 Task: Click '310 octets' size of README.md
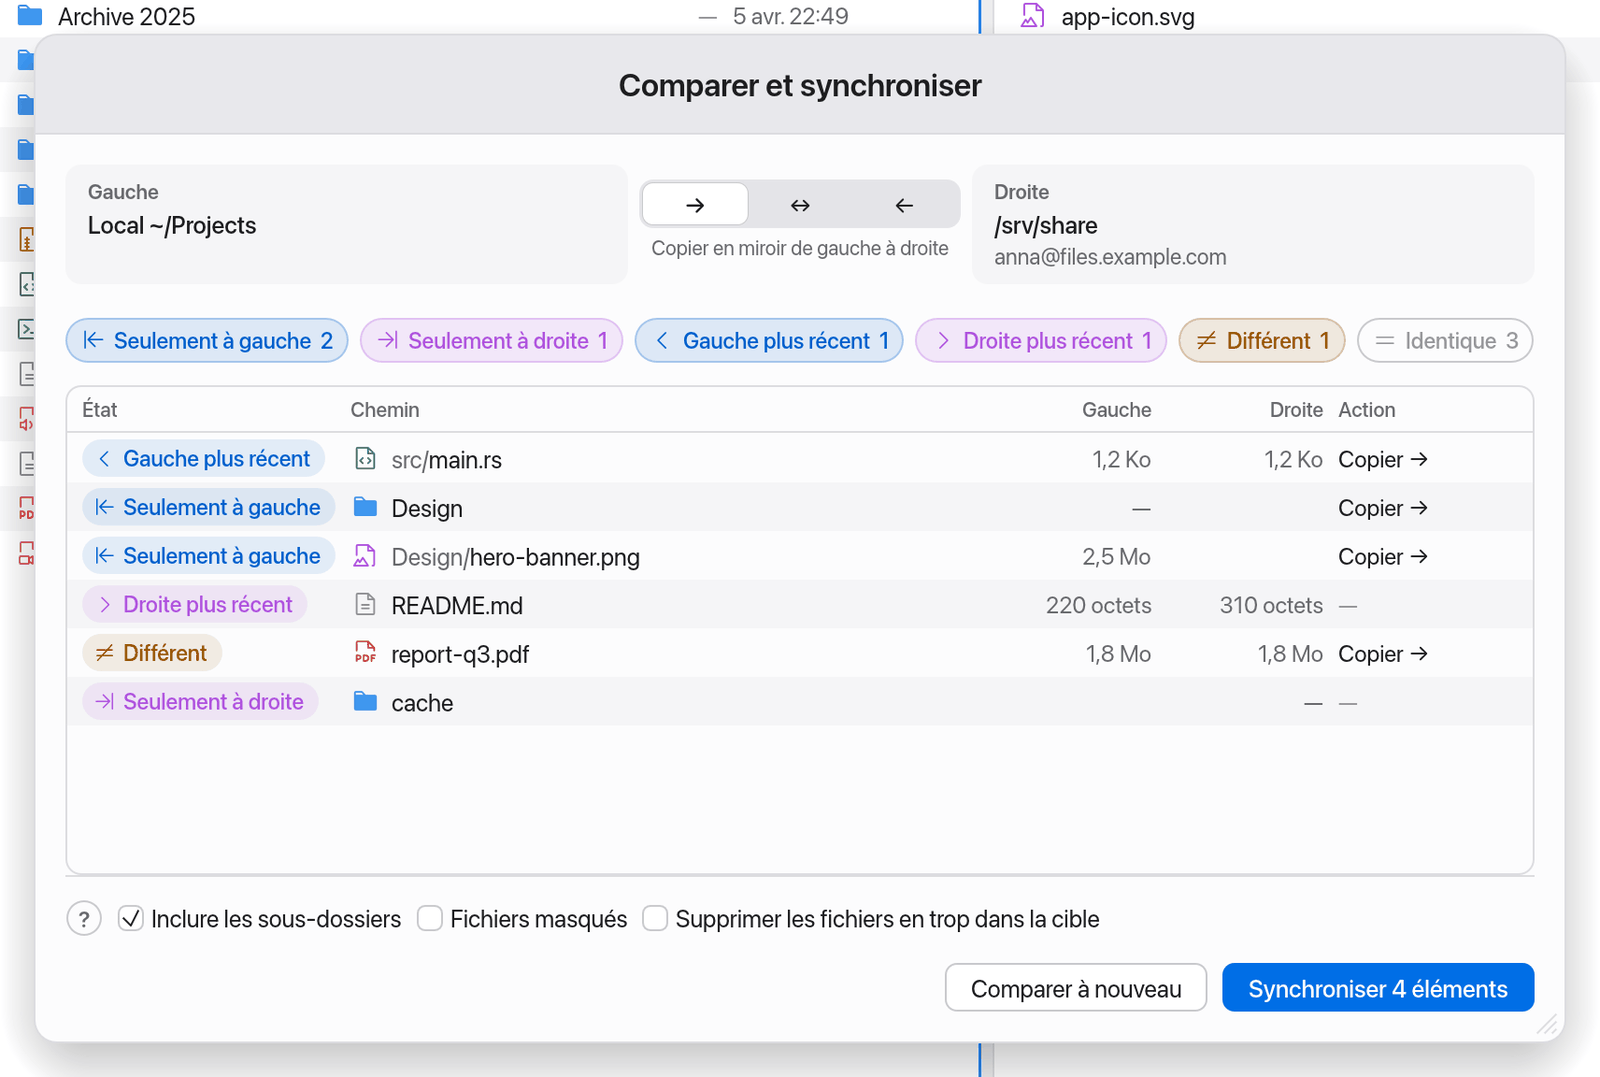[x=1271, y=606]
